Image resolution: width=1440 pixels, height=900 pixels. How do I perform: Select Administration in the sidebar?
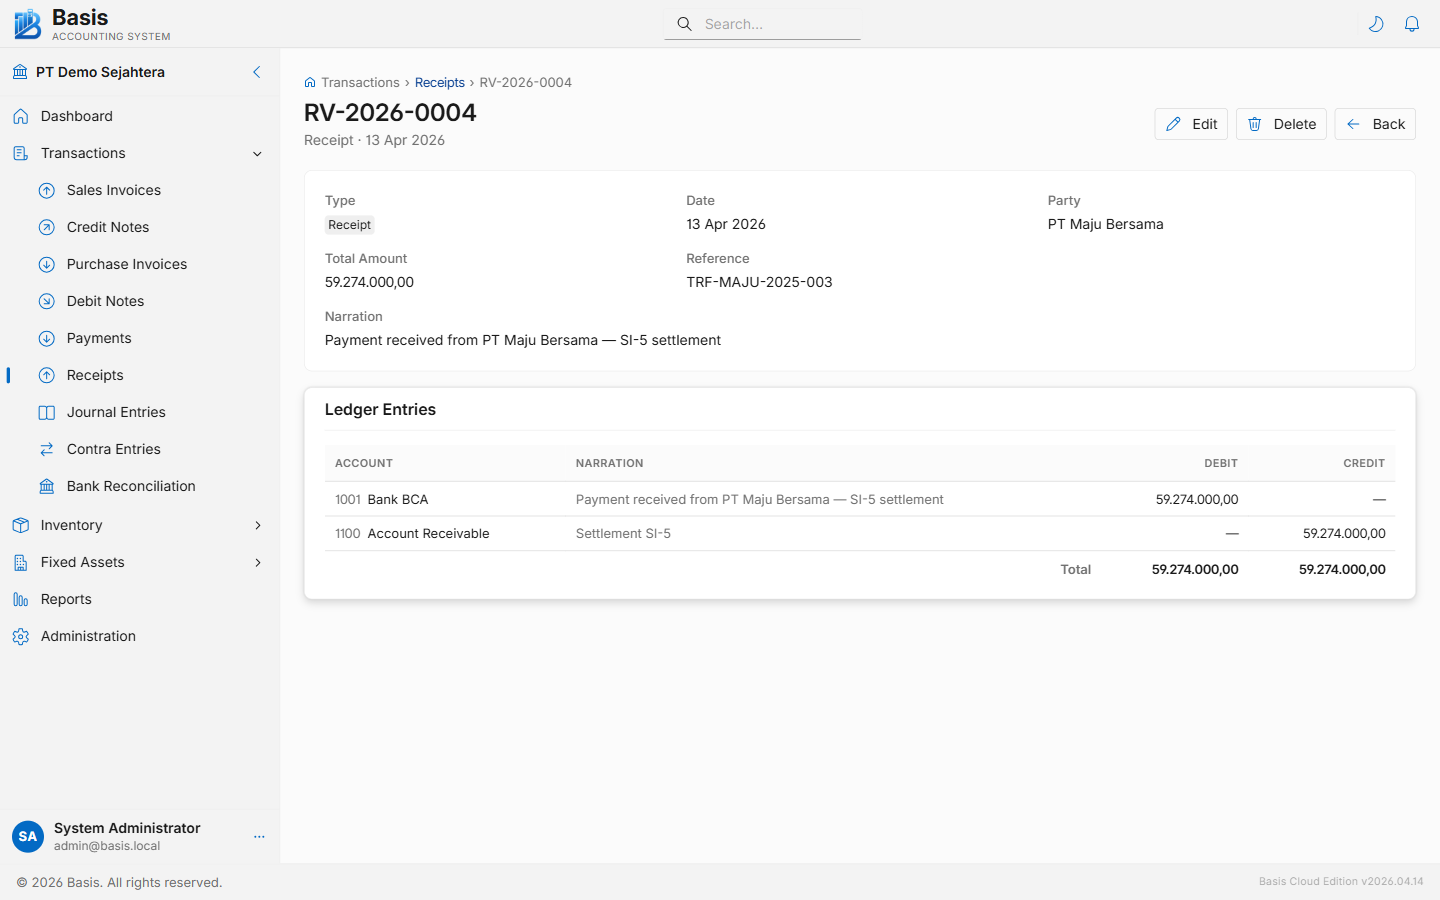coord(88,636)
